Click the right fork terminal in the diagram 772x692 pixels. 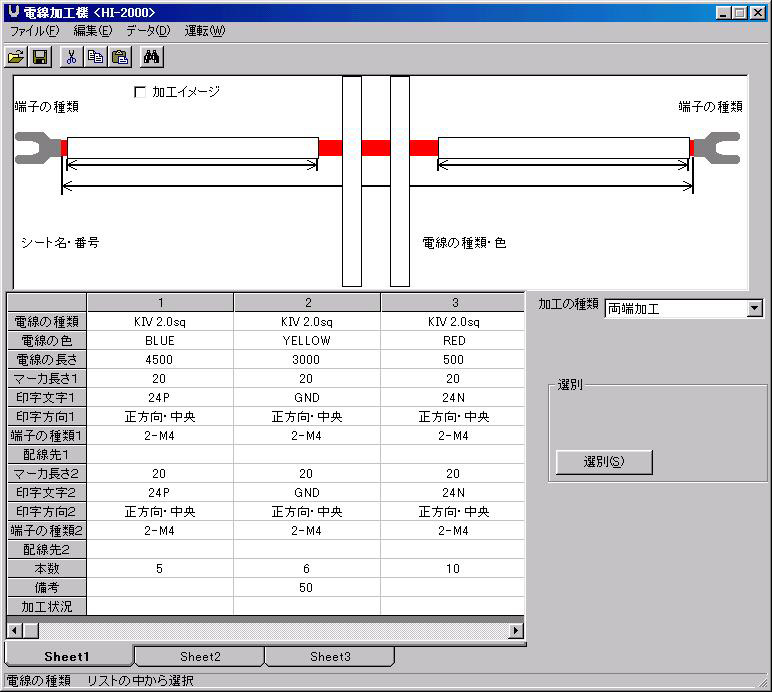(x=717, y=148)
